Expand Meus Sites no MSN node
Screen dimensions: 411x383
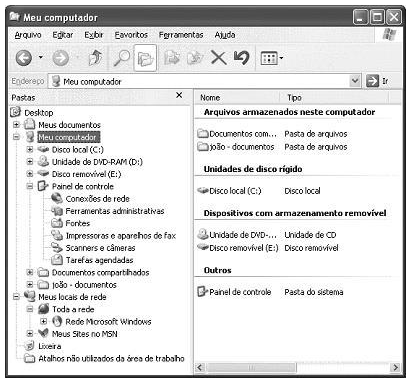pyautogui.click(x=30, y=334)
